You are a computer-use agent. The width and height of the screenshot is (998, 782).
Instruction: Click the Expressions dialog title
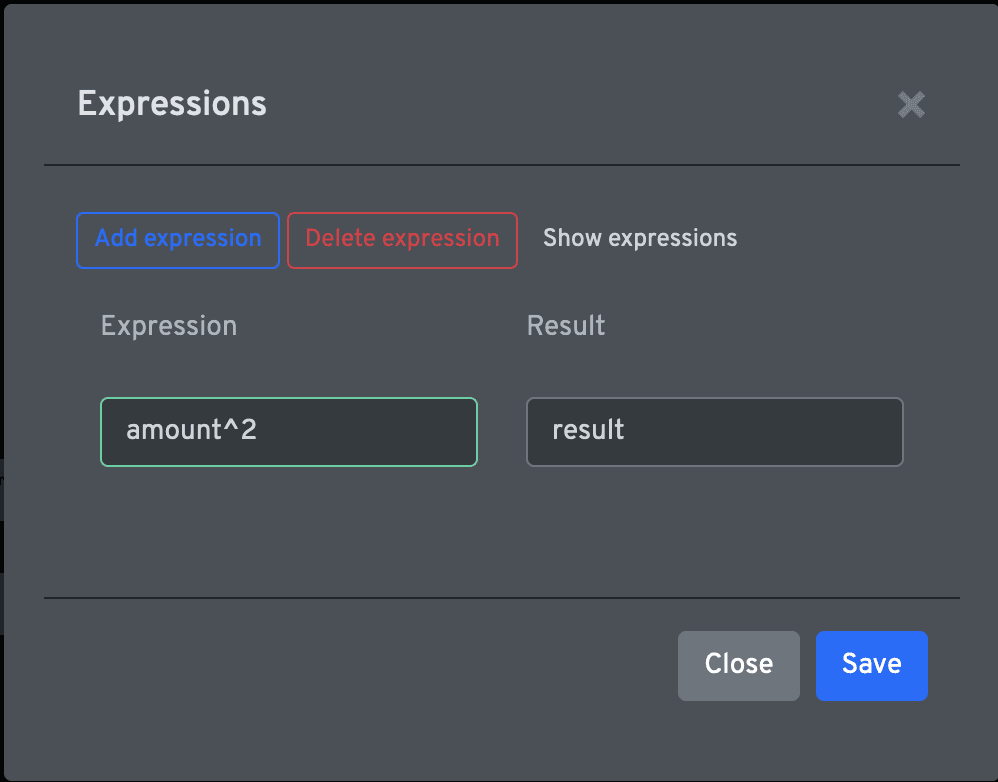[x=172, y=104]
